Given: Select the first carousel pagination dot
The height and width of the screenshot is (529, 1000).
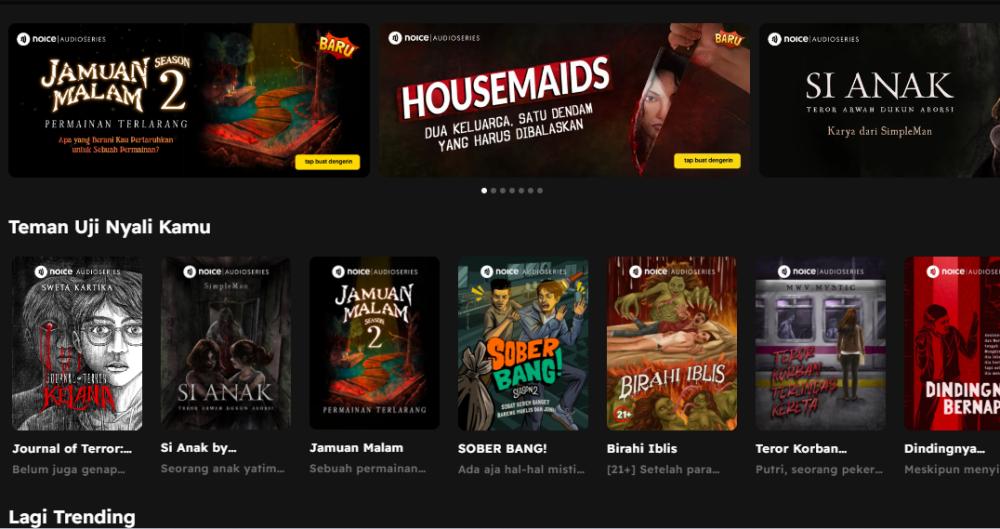Looking at the screenshot, I should (484, 190).
